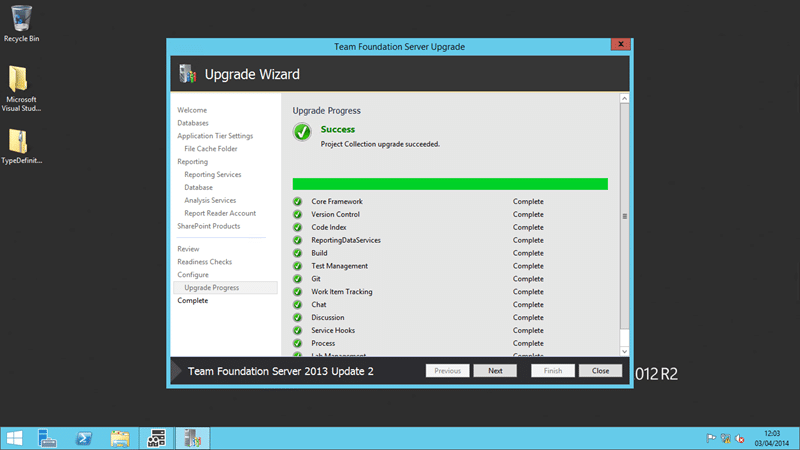The height and width of the screenshot is (450, 800).
Task: Click the Previous button
Action: 447,371
